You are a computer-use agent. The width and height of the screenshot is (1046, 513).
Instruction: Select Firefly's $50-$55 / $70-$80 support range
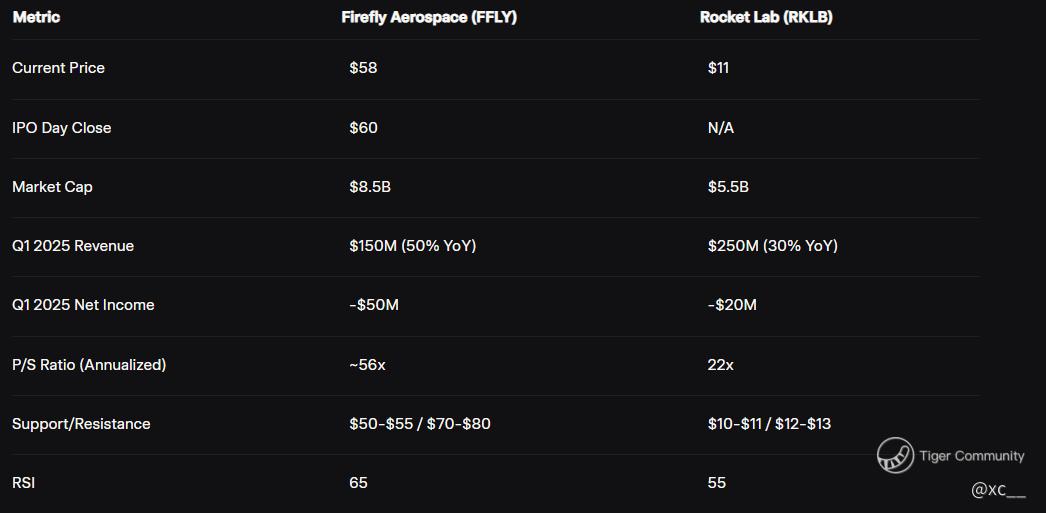pyautogui.click(x=420, y=424)
